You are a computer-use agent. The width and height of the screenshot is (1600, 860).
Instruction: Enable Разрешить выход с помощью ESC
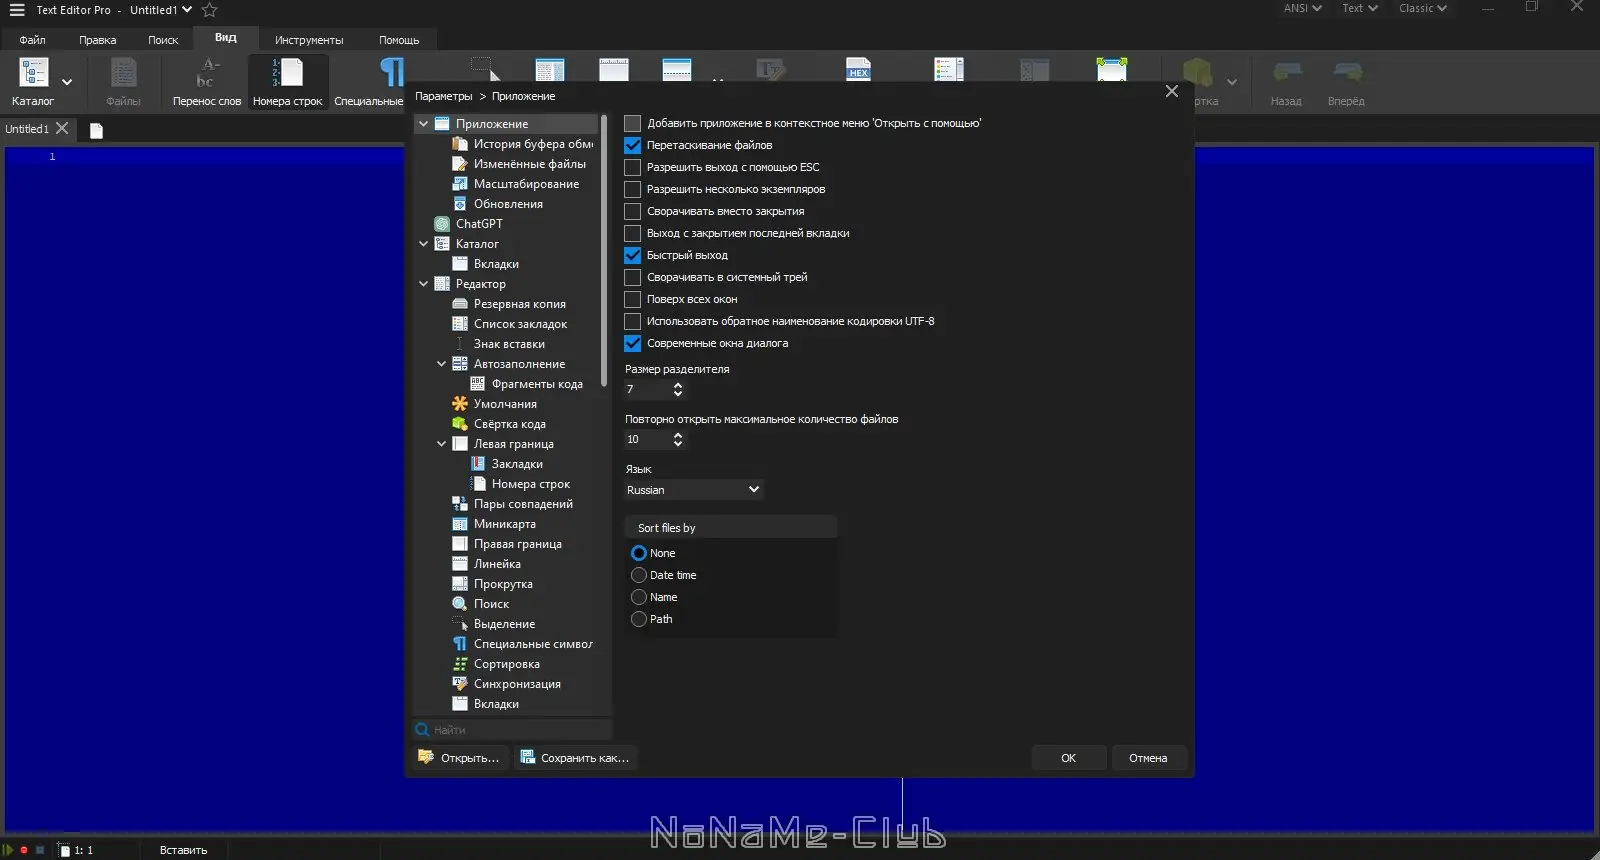pos(633,167)
